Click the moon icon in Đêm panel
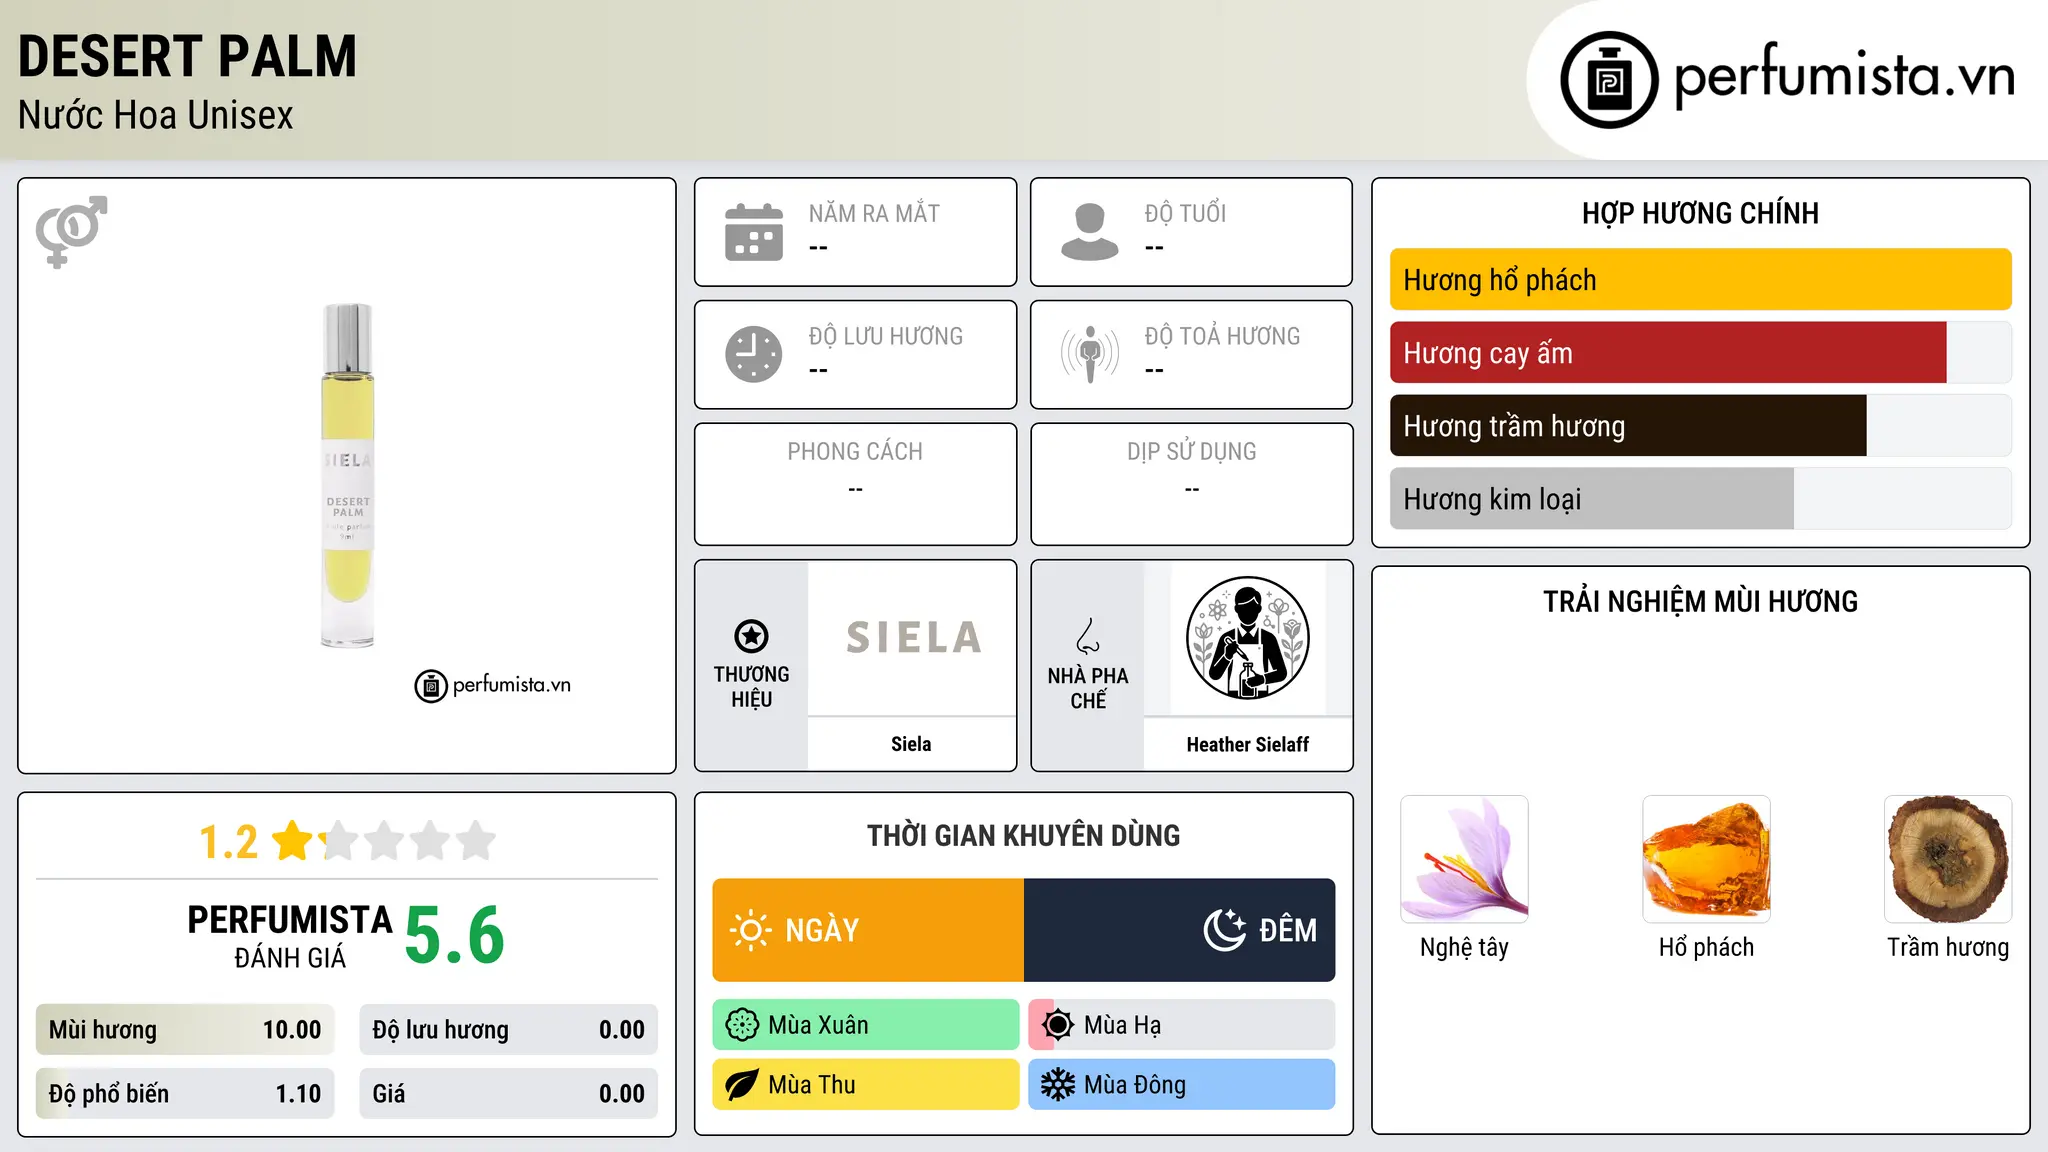Screen dimensions: 2048x1152 (x=1225, y=930)
